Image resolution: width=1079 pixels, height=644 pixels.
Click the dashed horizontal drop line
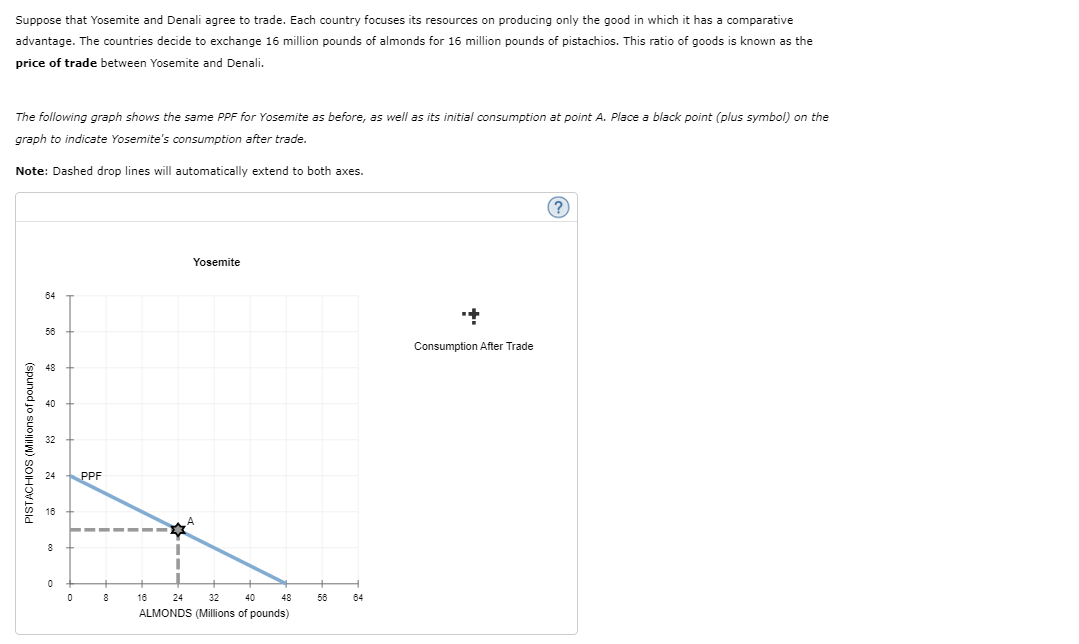(x=120, y=532)
